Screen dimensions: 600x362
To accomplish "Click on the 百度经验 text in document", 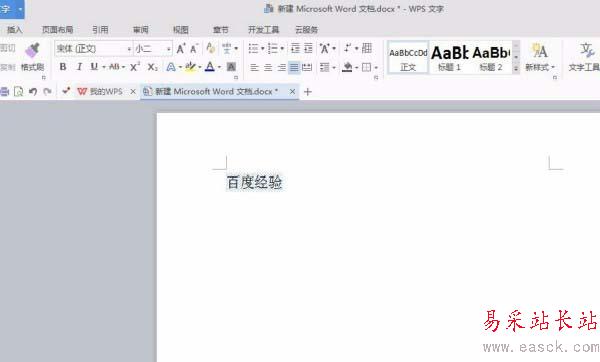I will (254, 182).
